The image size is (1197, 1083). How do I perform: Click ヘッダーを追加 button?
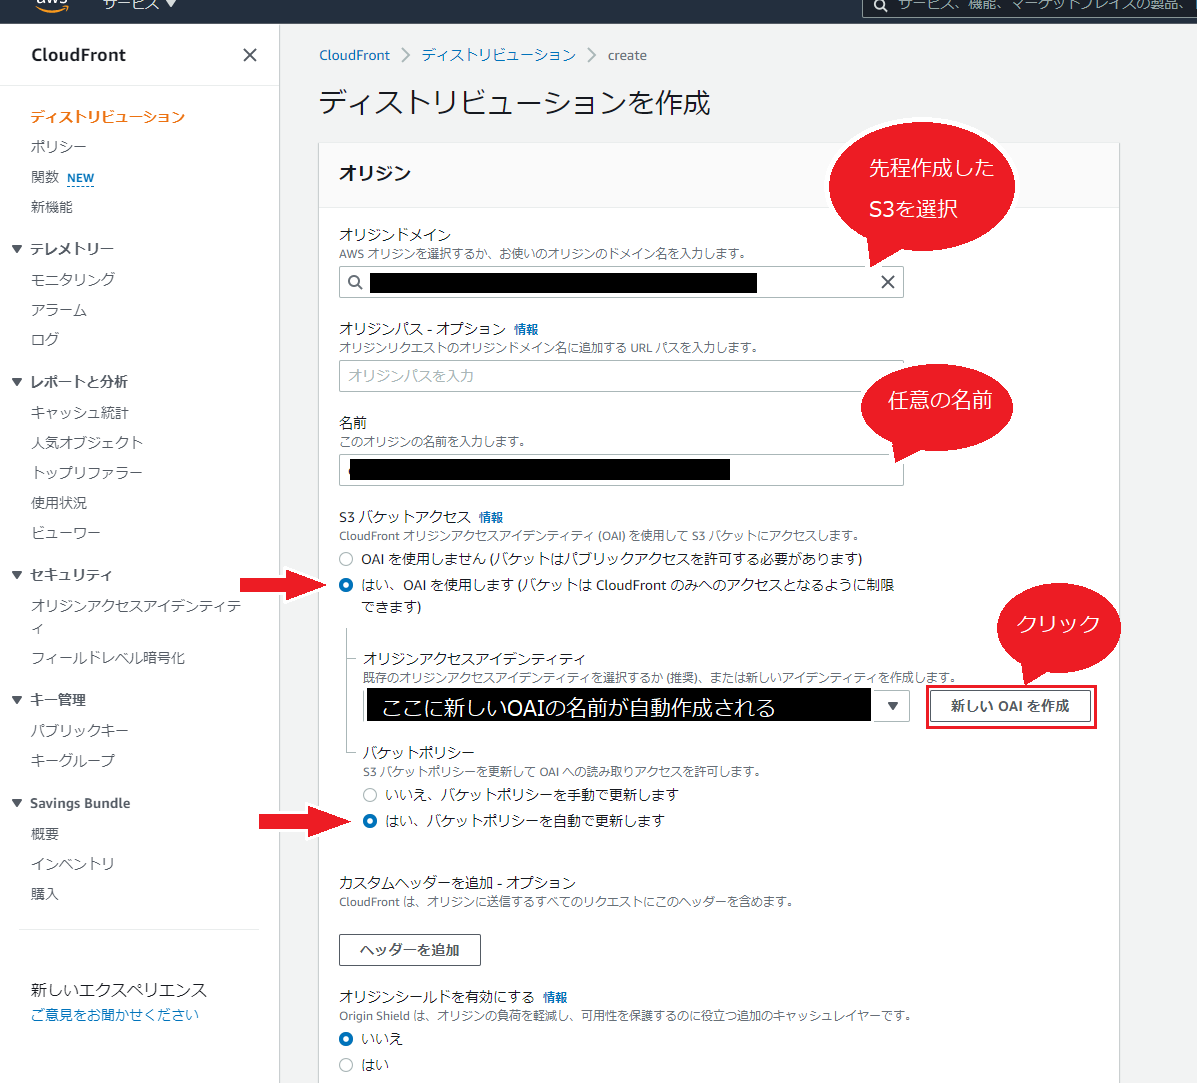coord(410,949)
